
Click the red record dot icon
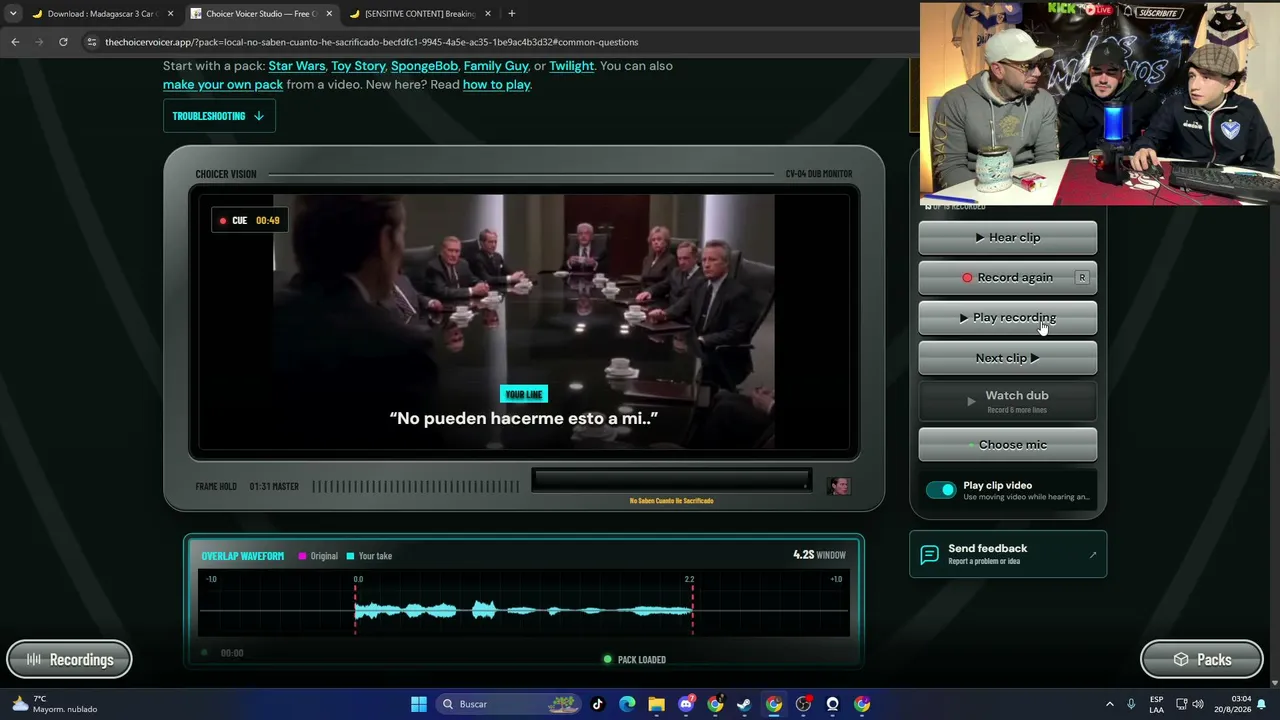pyautogui.click(x=967, y=278)
